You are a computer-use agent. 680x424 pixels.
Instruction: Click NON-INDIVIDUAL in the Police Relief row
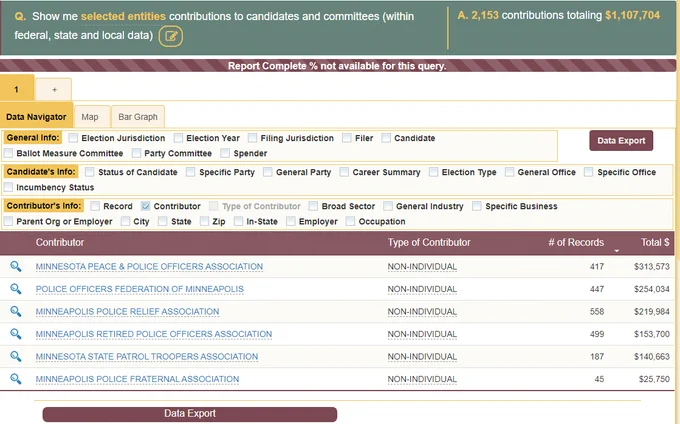pos(422,311)
